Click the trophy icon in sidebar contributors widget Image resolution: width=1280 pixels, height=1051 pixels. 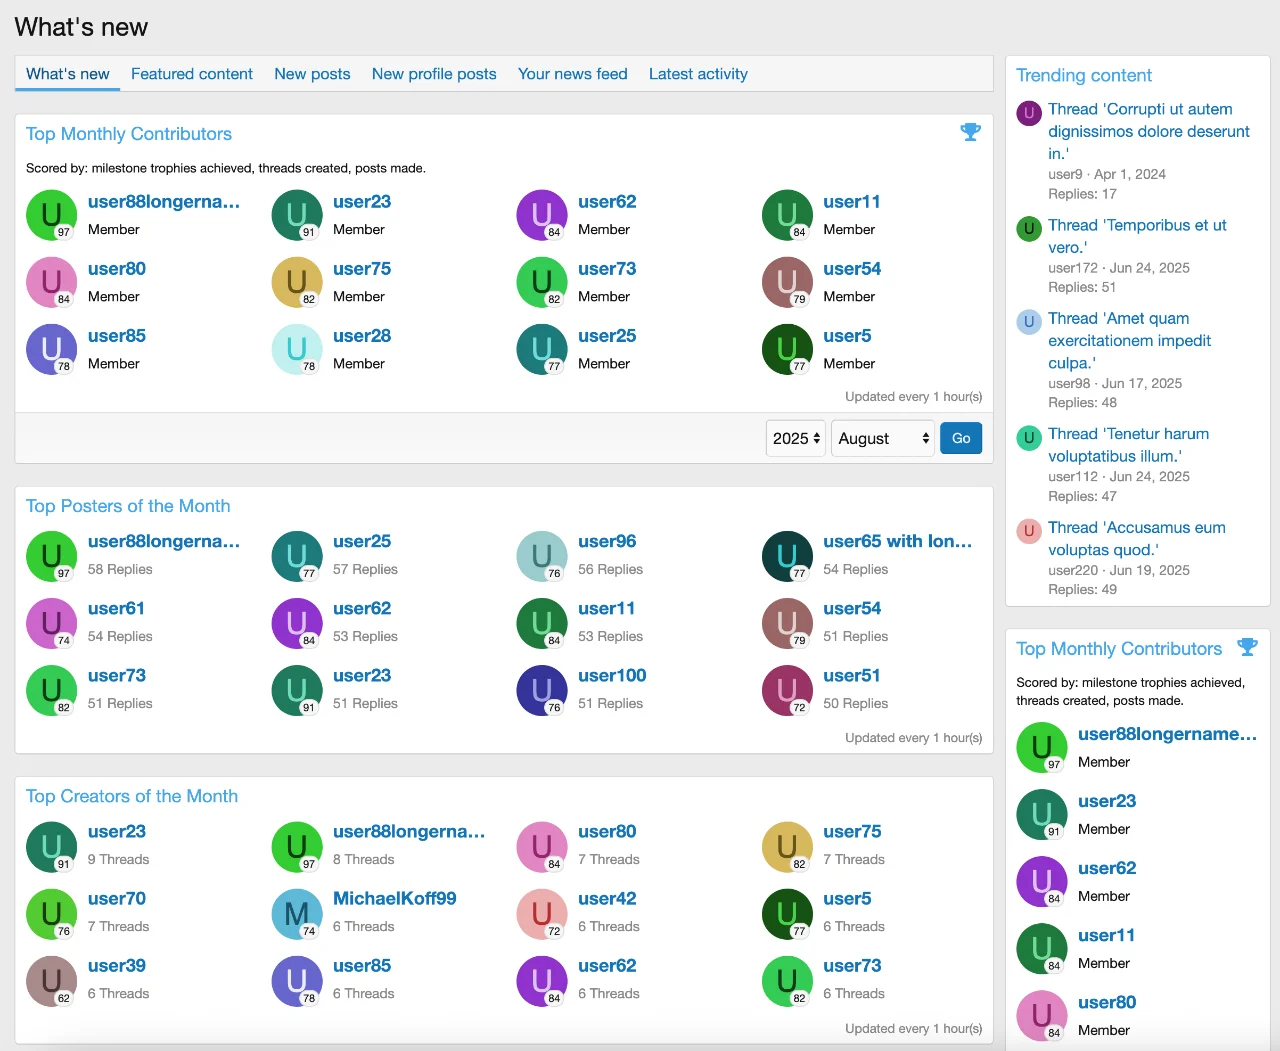(x=1247, y=647)
